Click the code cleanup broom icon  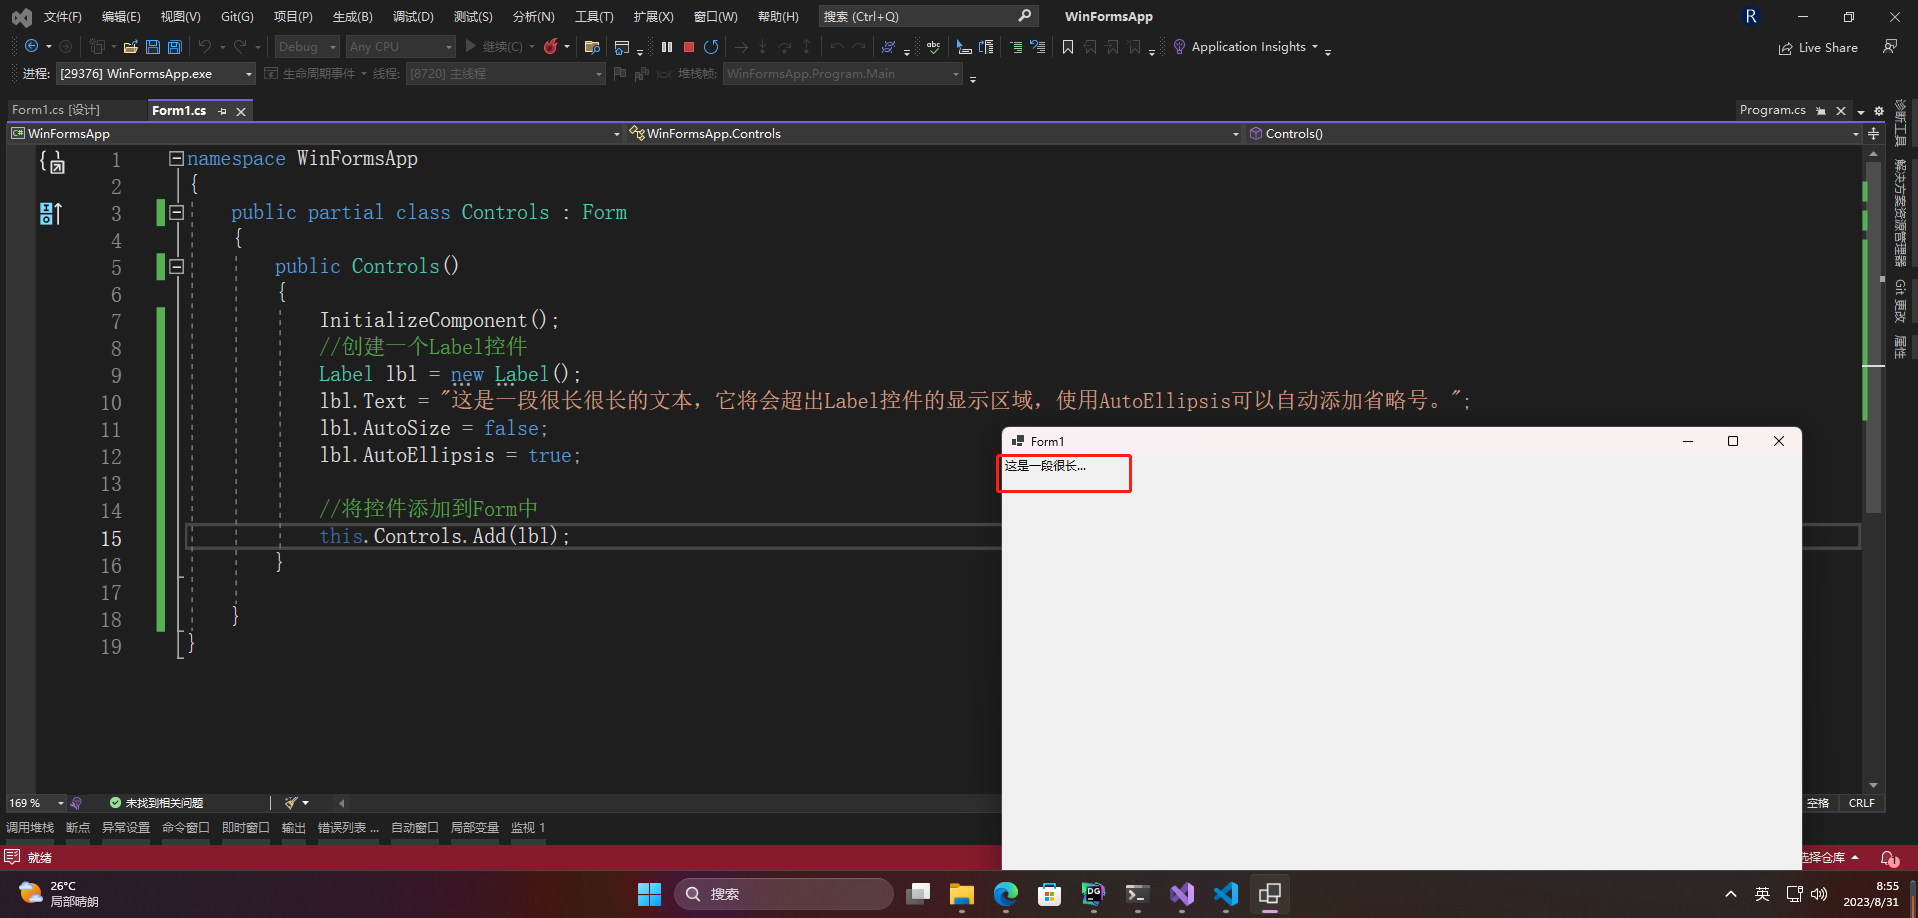(290, 803)
